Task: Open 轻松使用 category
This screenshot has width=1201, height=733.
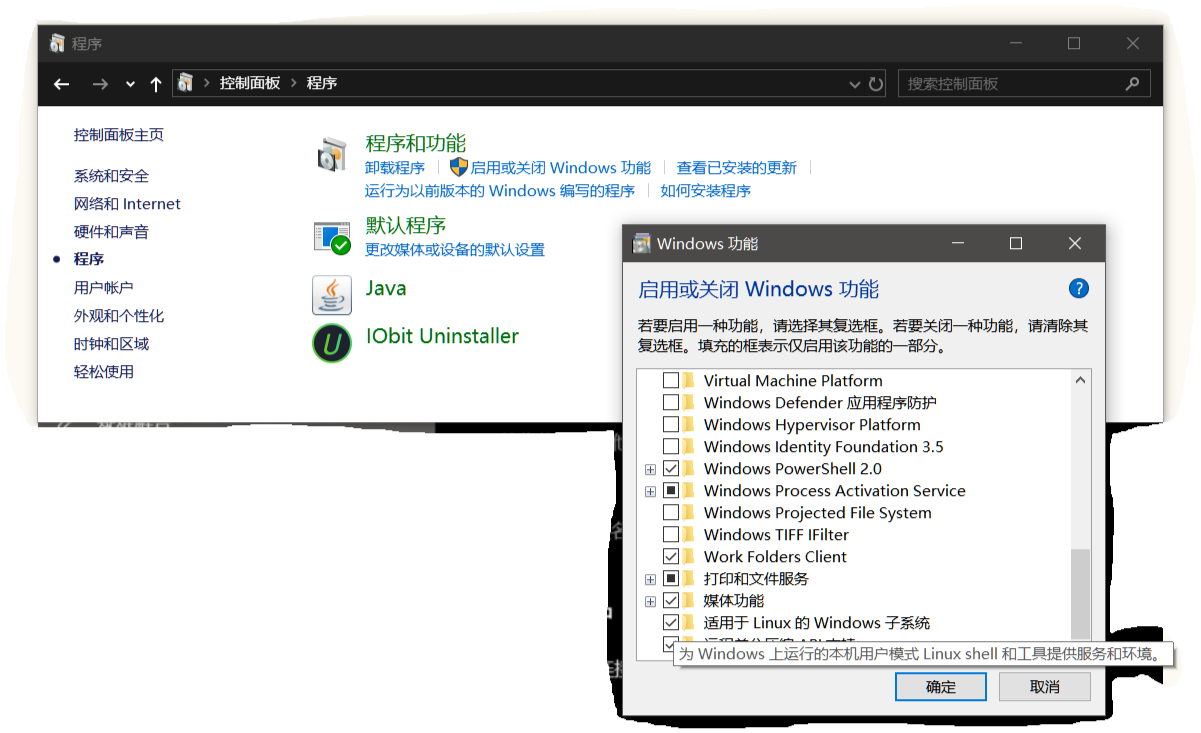Action: pos(103,372)
